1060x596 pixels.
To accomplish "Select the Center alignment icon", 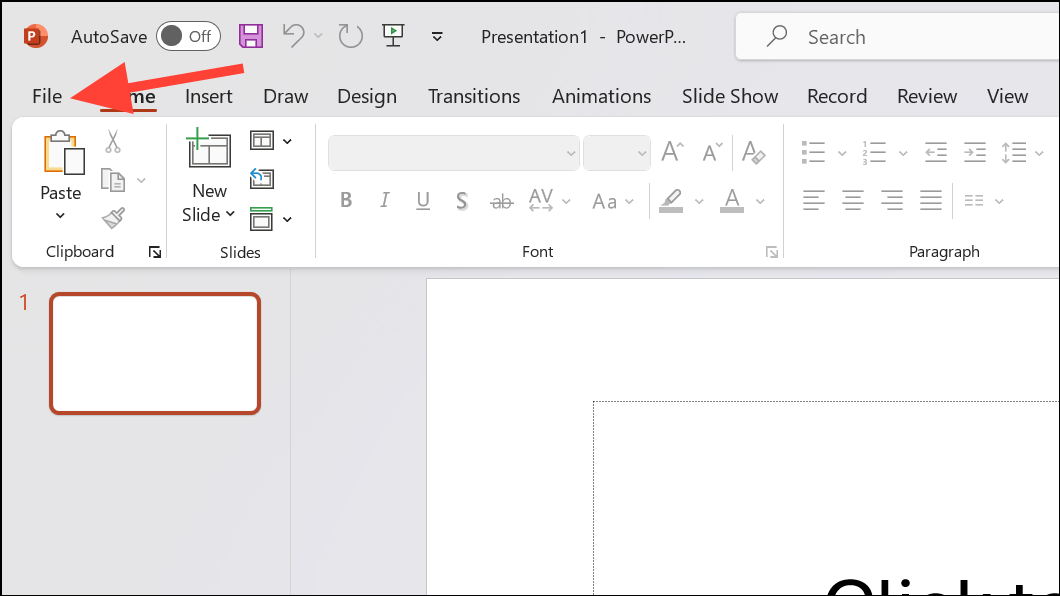I will click(852, 200).
